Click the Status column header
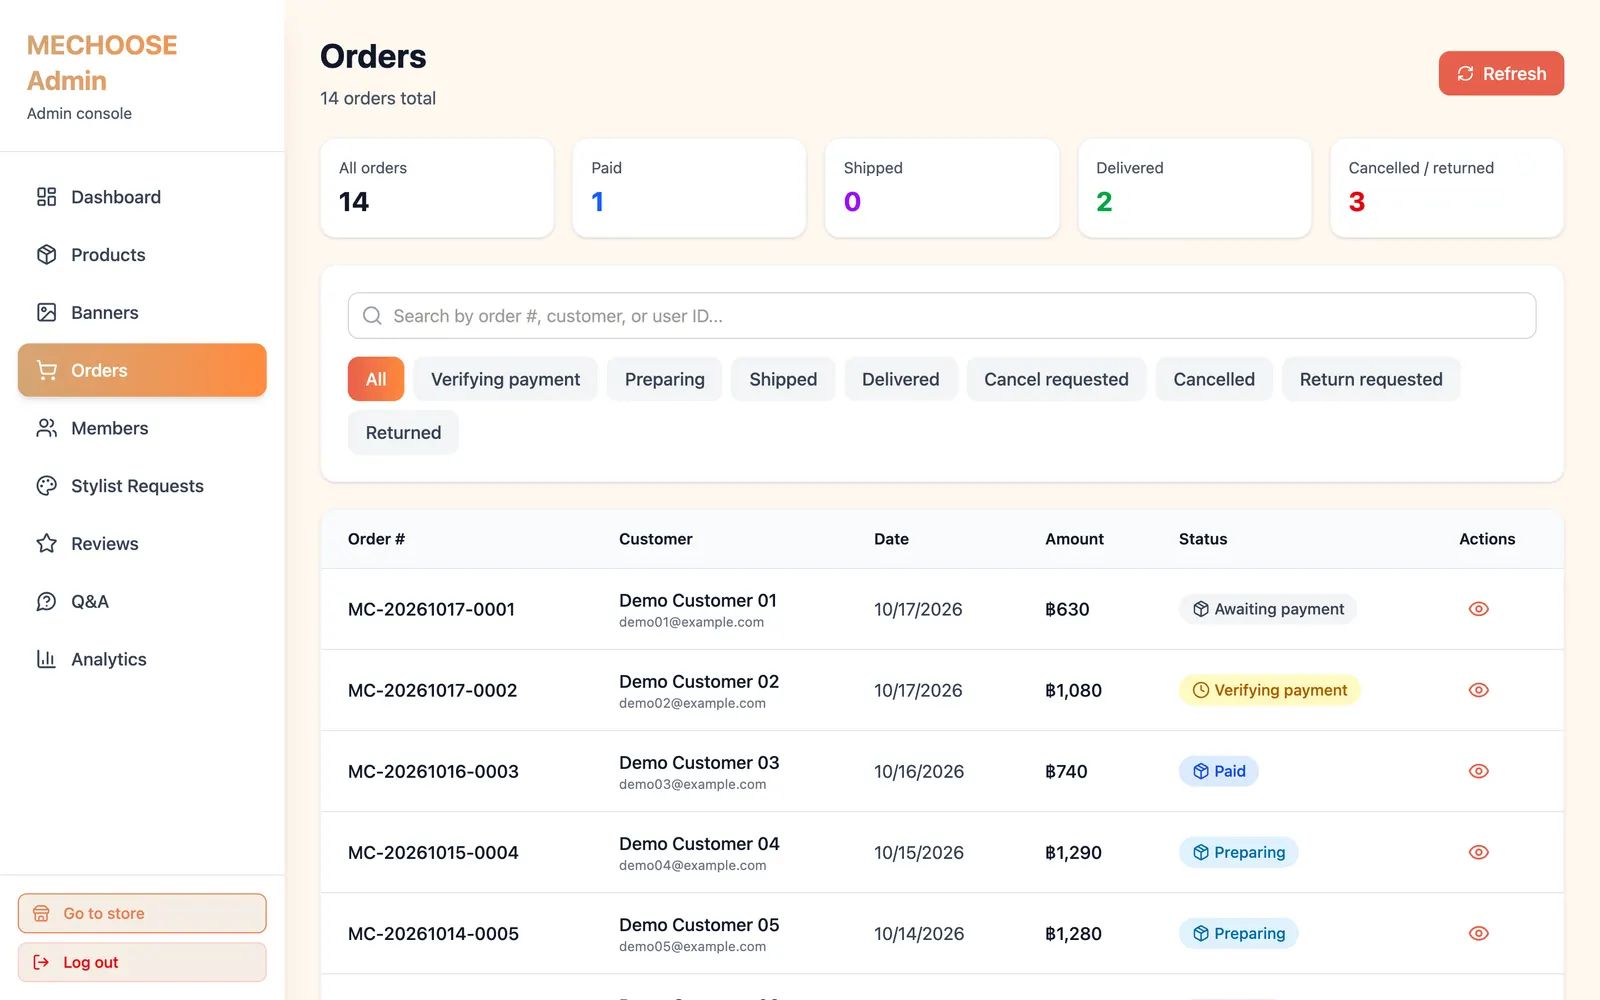The image size is (1600, 1000). tap(1203, 539)
